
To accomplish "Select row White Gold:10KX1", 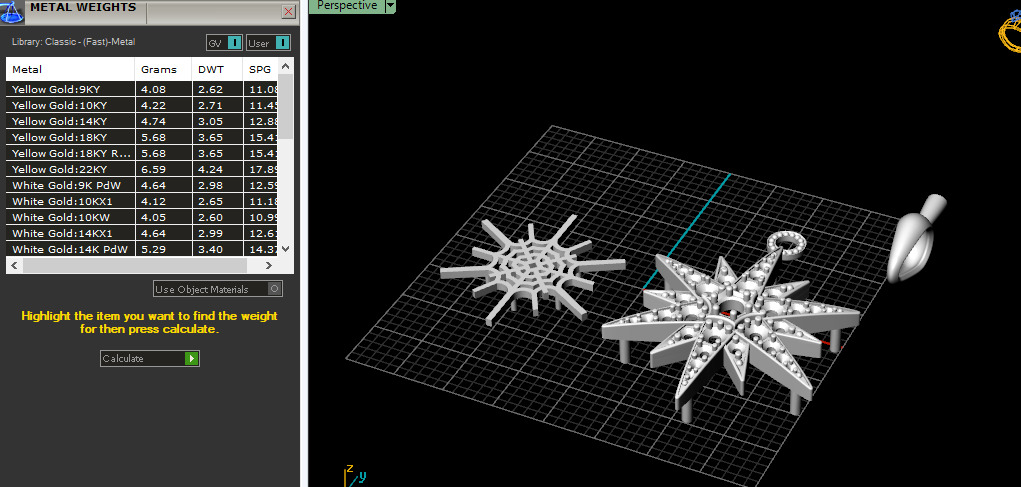I will (x=142, y=201).
